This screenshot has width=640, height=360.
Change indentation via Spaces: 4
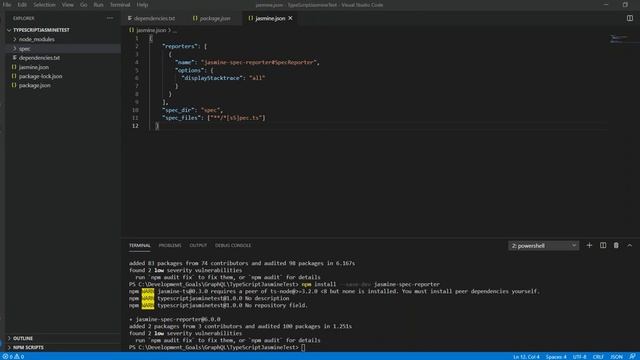coord(556,357)
